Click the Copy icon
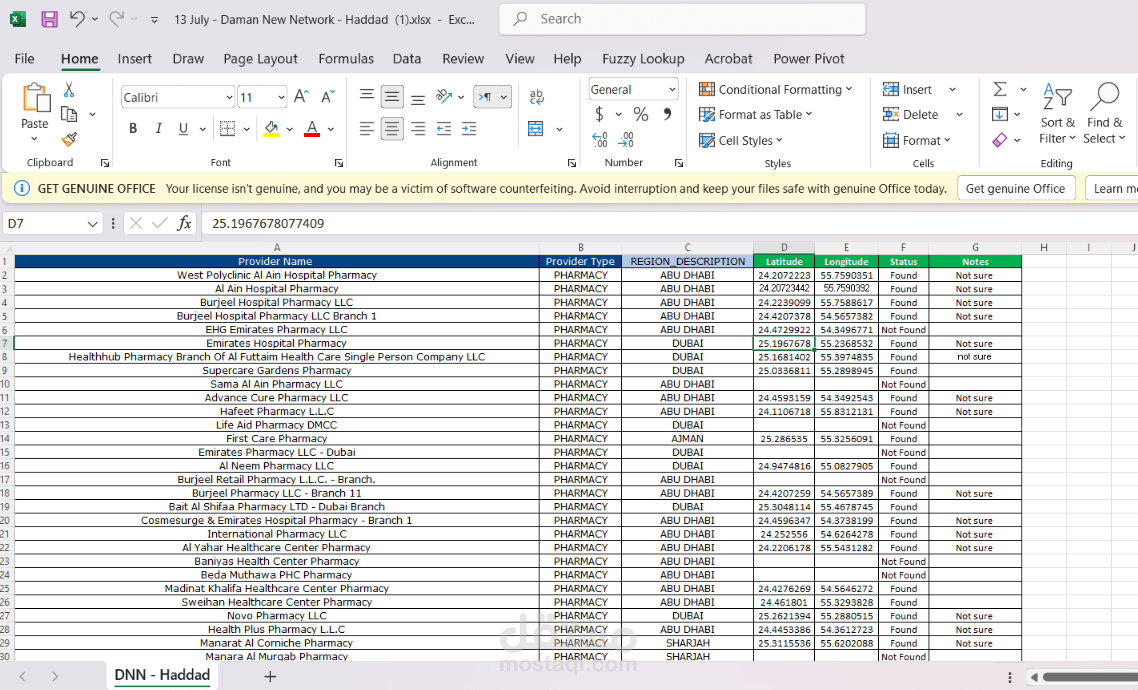1138x690 pixels. [x=69, y=114]
